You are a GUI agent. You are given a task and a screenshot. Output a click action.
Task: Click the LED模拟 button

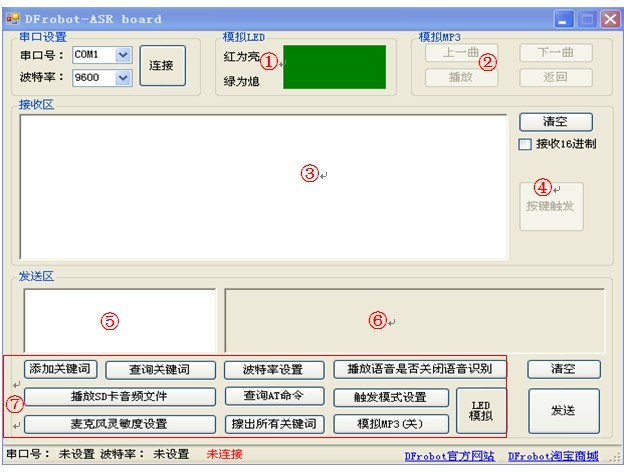click(481, 411)
